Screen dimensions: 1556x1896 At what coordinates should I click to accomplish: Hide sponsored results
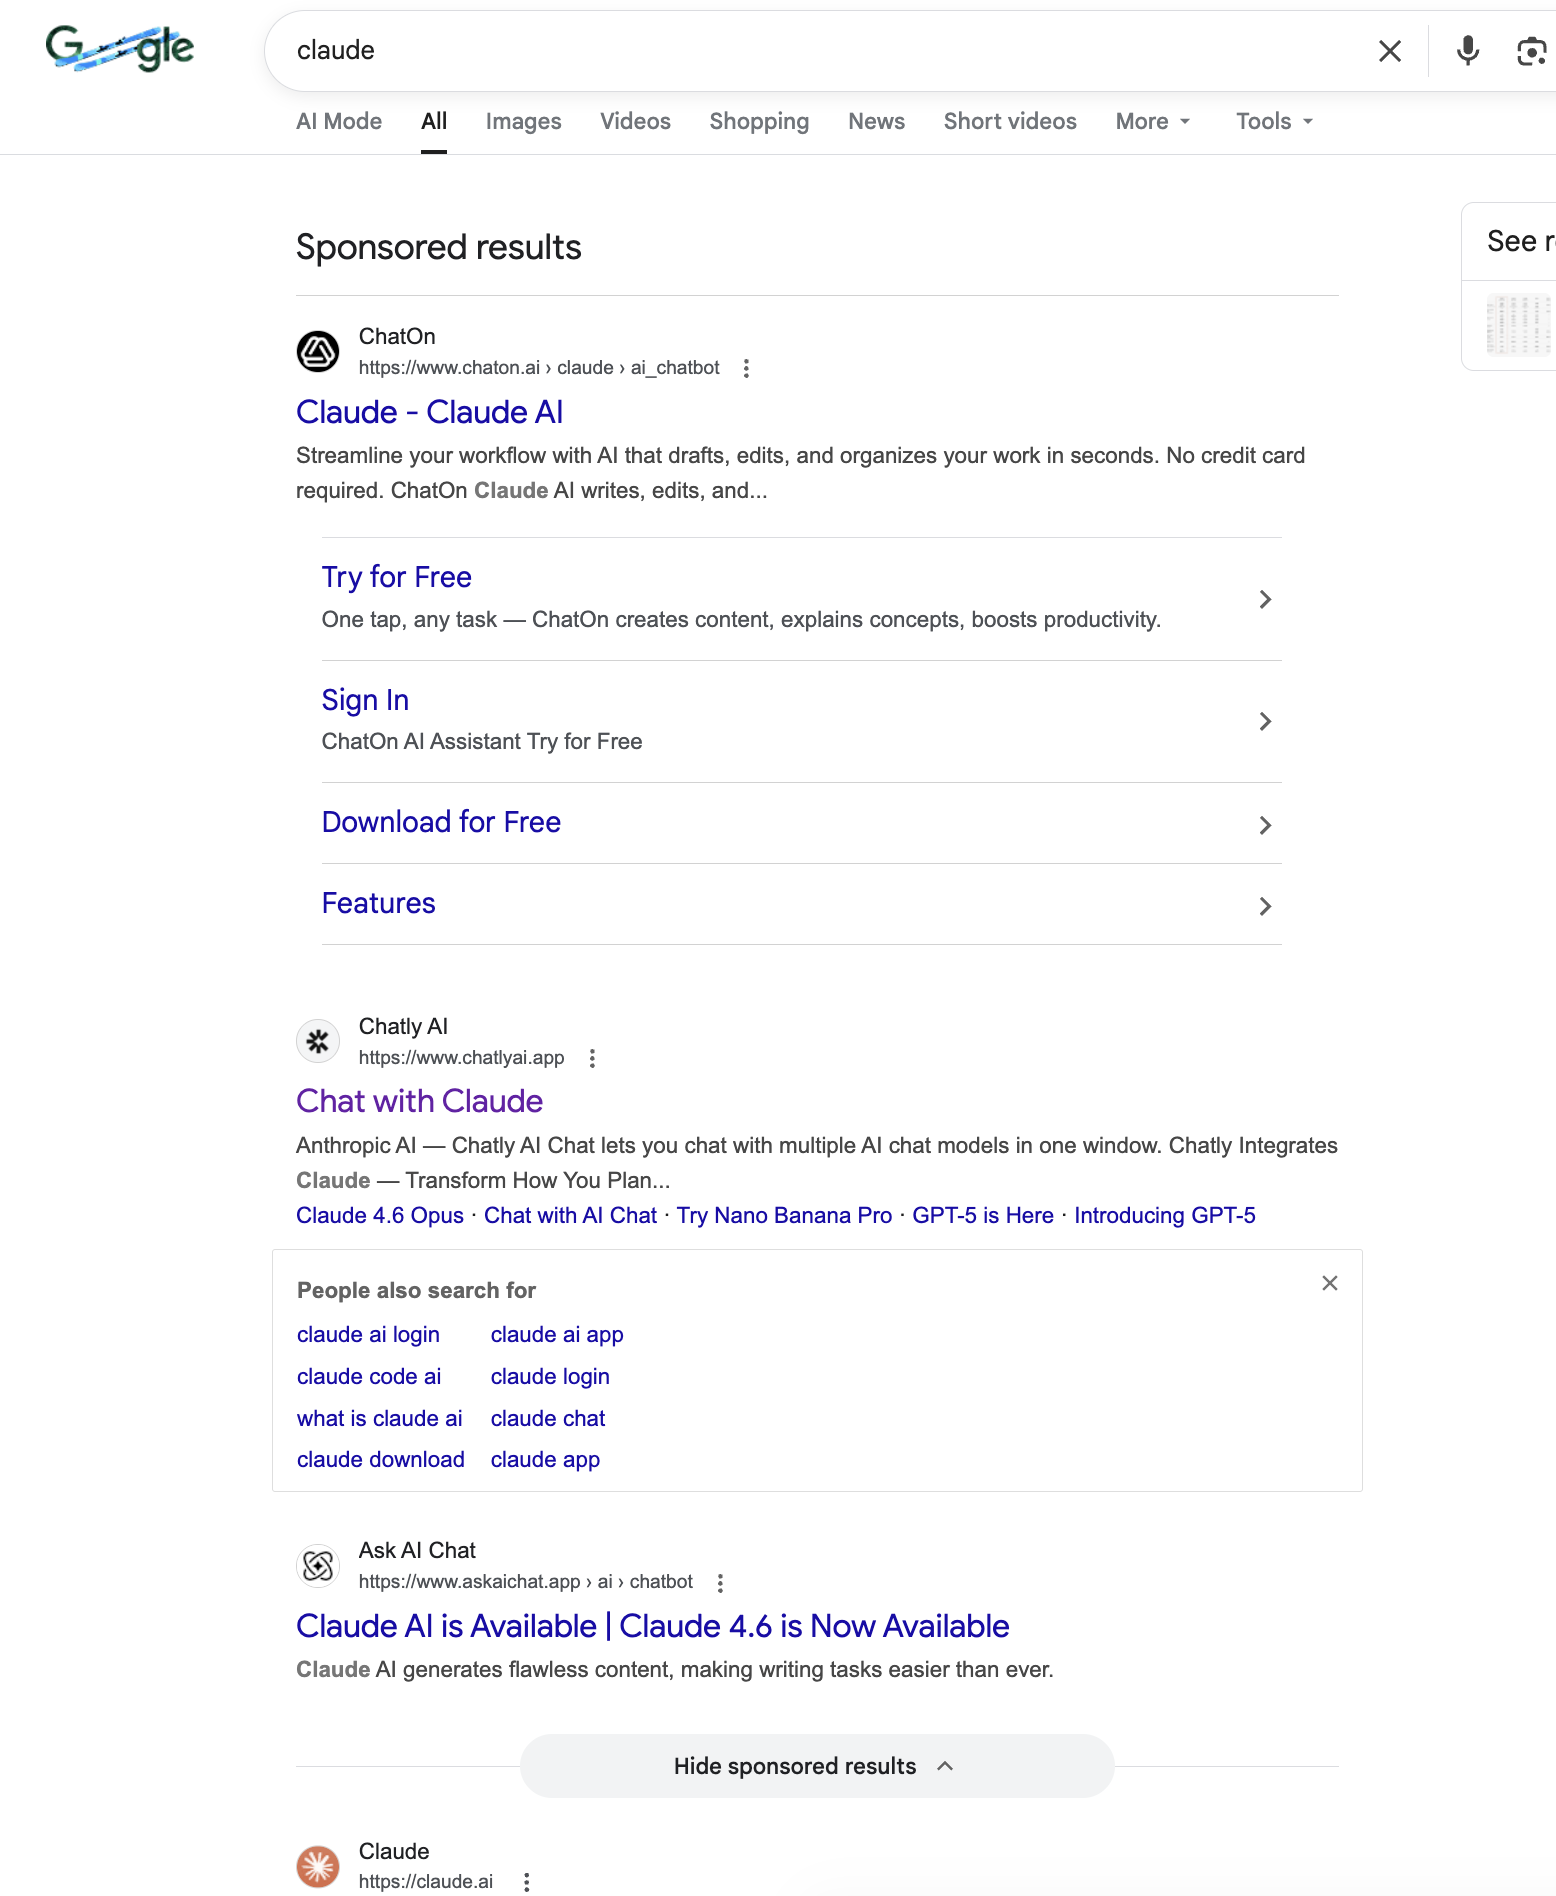coord(816,1766)
